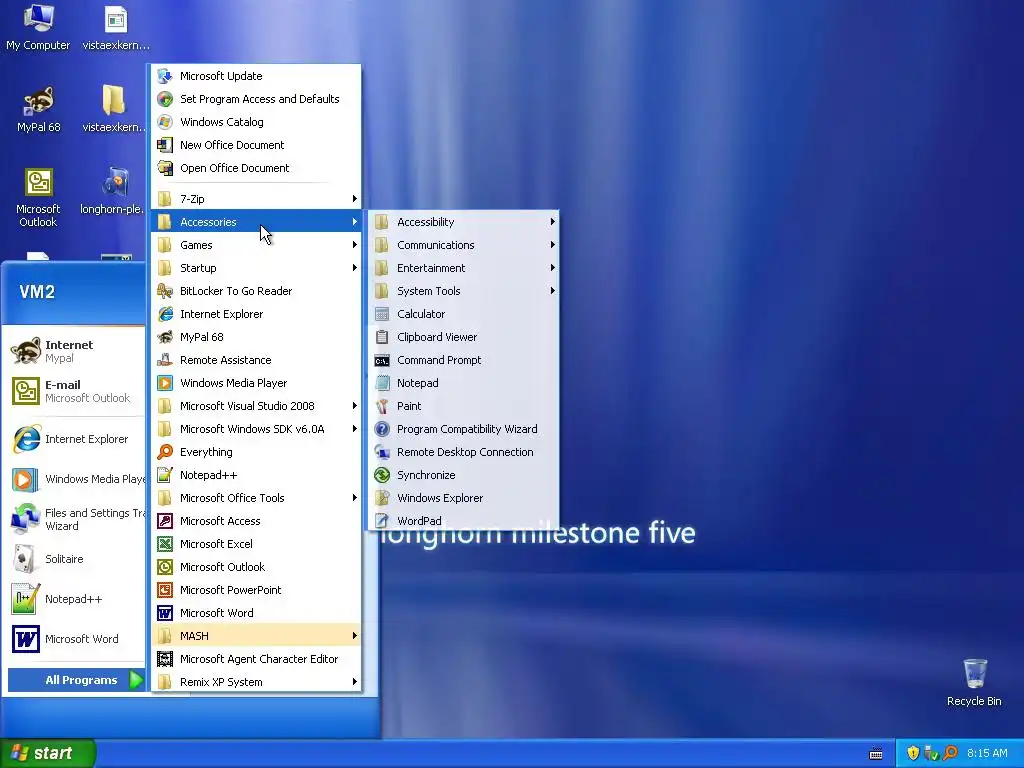Click the Microsoft Update icon

[x=165, y=76]
